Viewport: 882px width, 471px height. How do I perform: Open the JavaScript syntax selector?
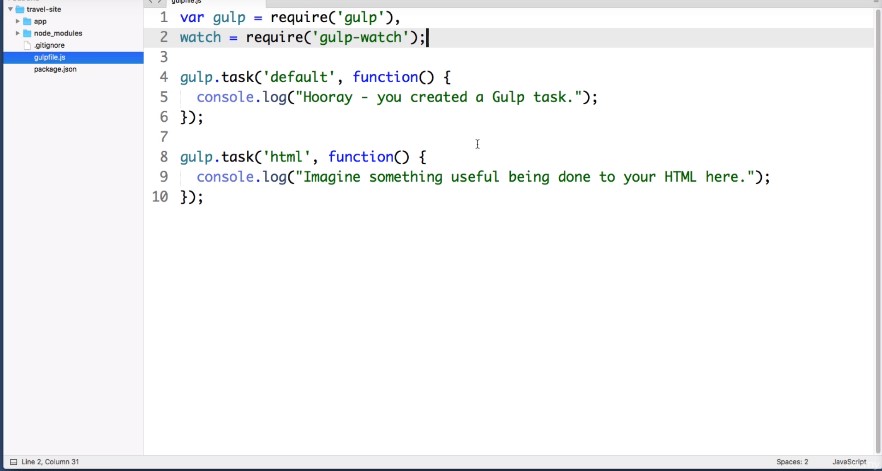click(x=849, y=462)
